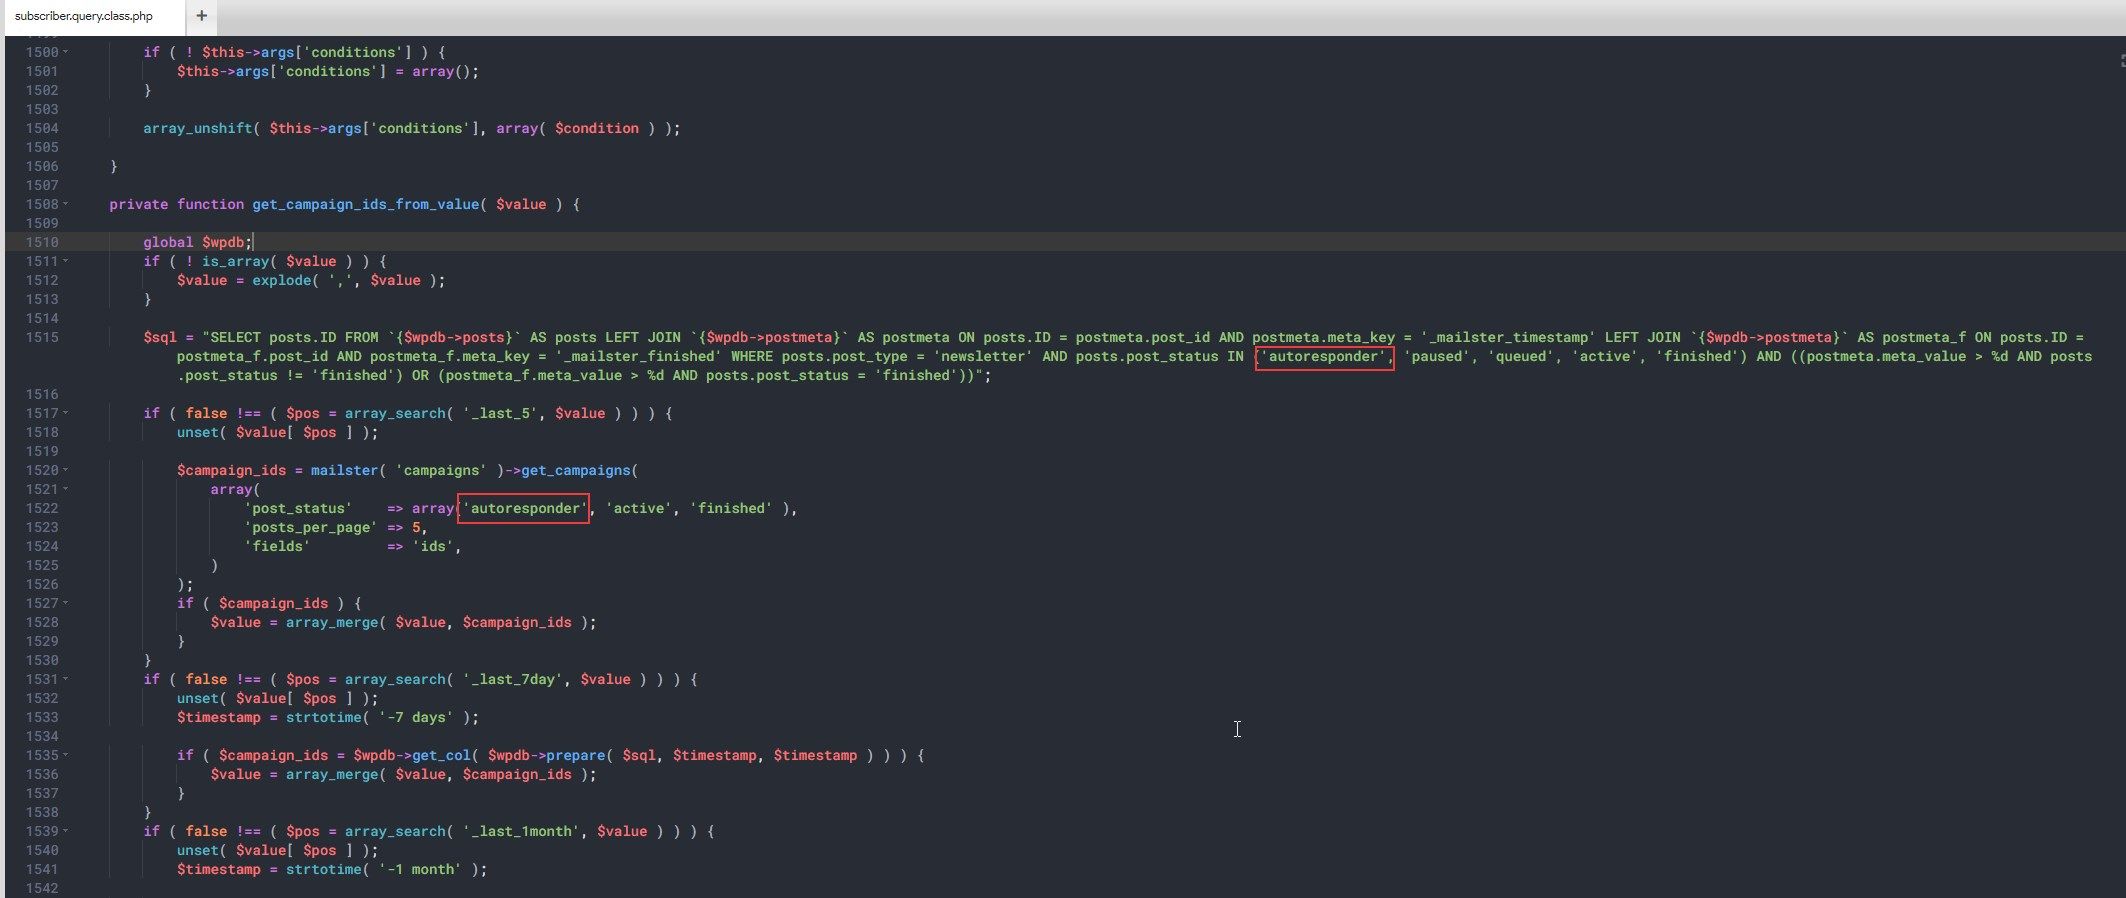Fold the get_campaign_ids_from_value function at line 1508
The width and height of the screenshot is (2126, 898).
(66, 204)
